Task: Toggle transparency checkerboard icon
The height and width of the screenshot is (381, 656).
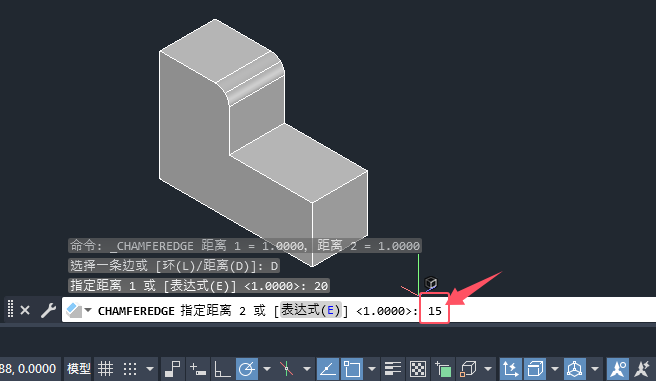Action: (418, 369)
